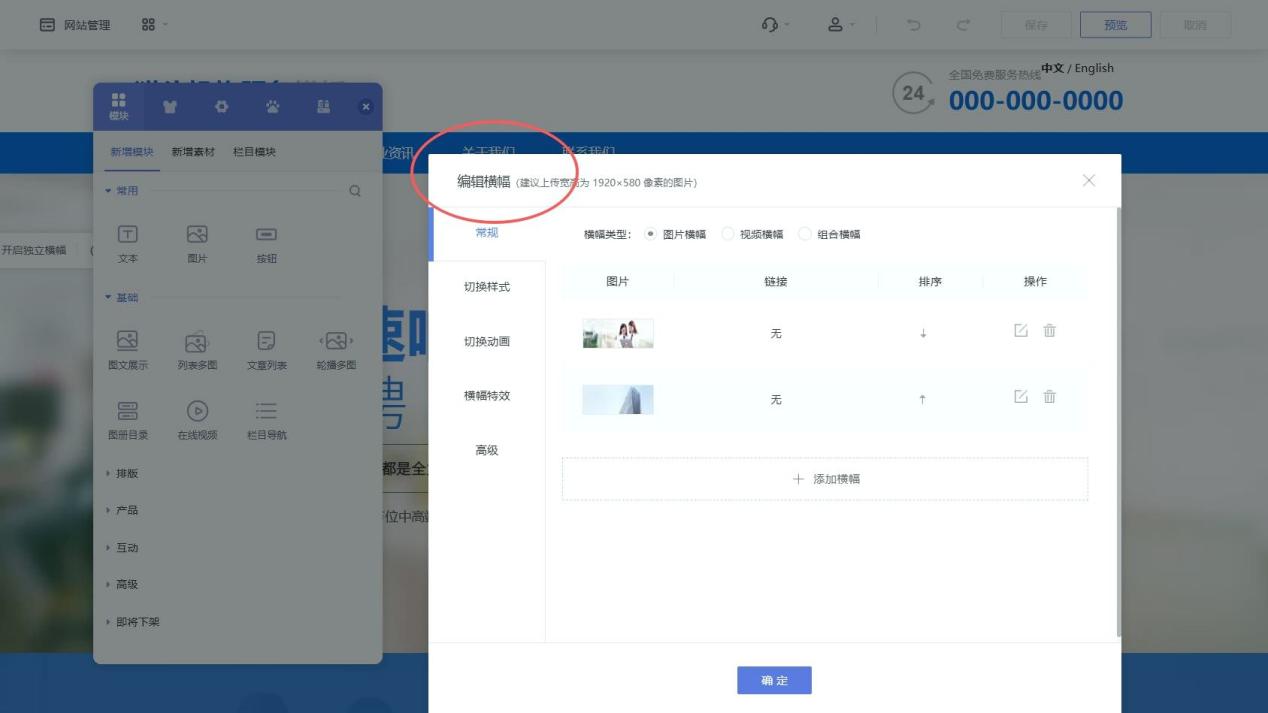Viewport: 1268px width, 713px height.
Task: Confirm banner edits with the 确定 button
Action: pyautogui.click(x=774, y=680)
